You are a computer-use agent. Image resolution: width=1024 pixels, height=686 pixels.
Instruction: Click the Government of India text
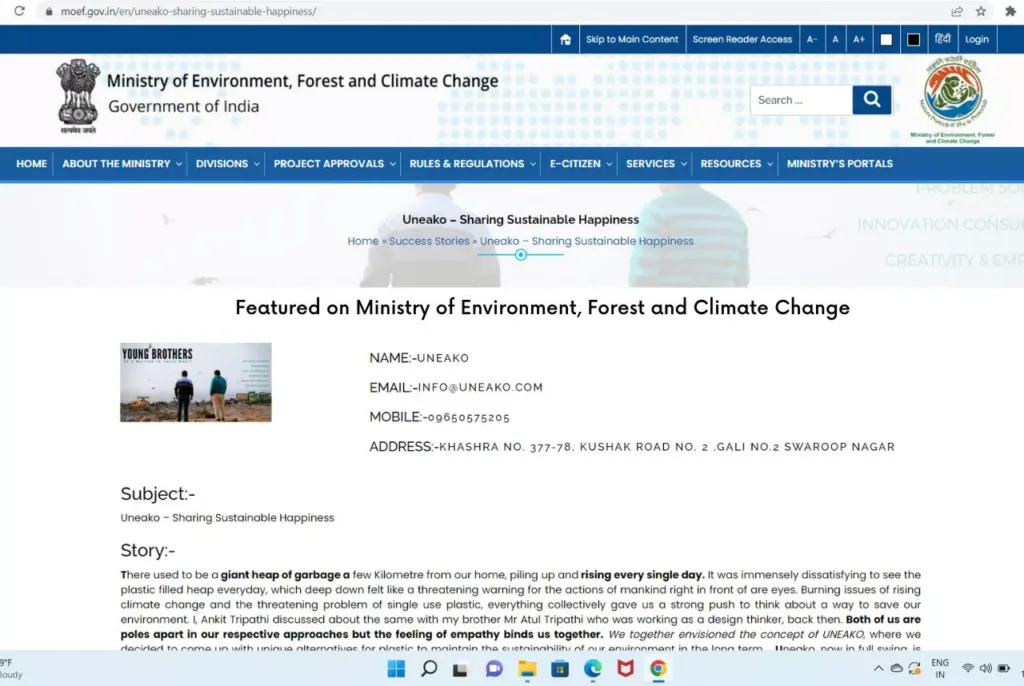[184, 106]
